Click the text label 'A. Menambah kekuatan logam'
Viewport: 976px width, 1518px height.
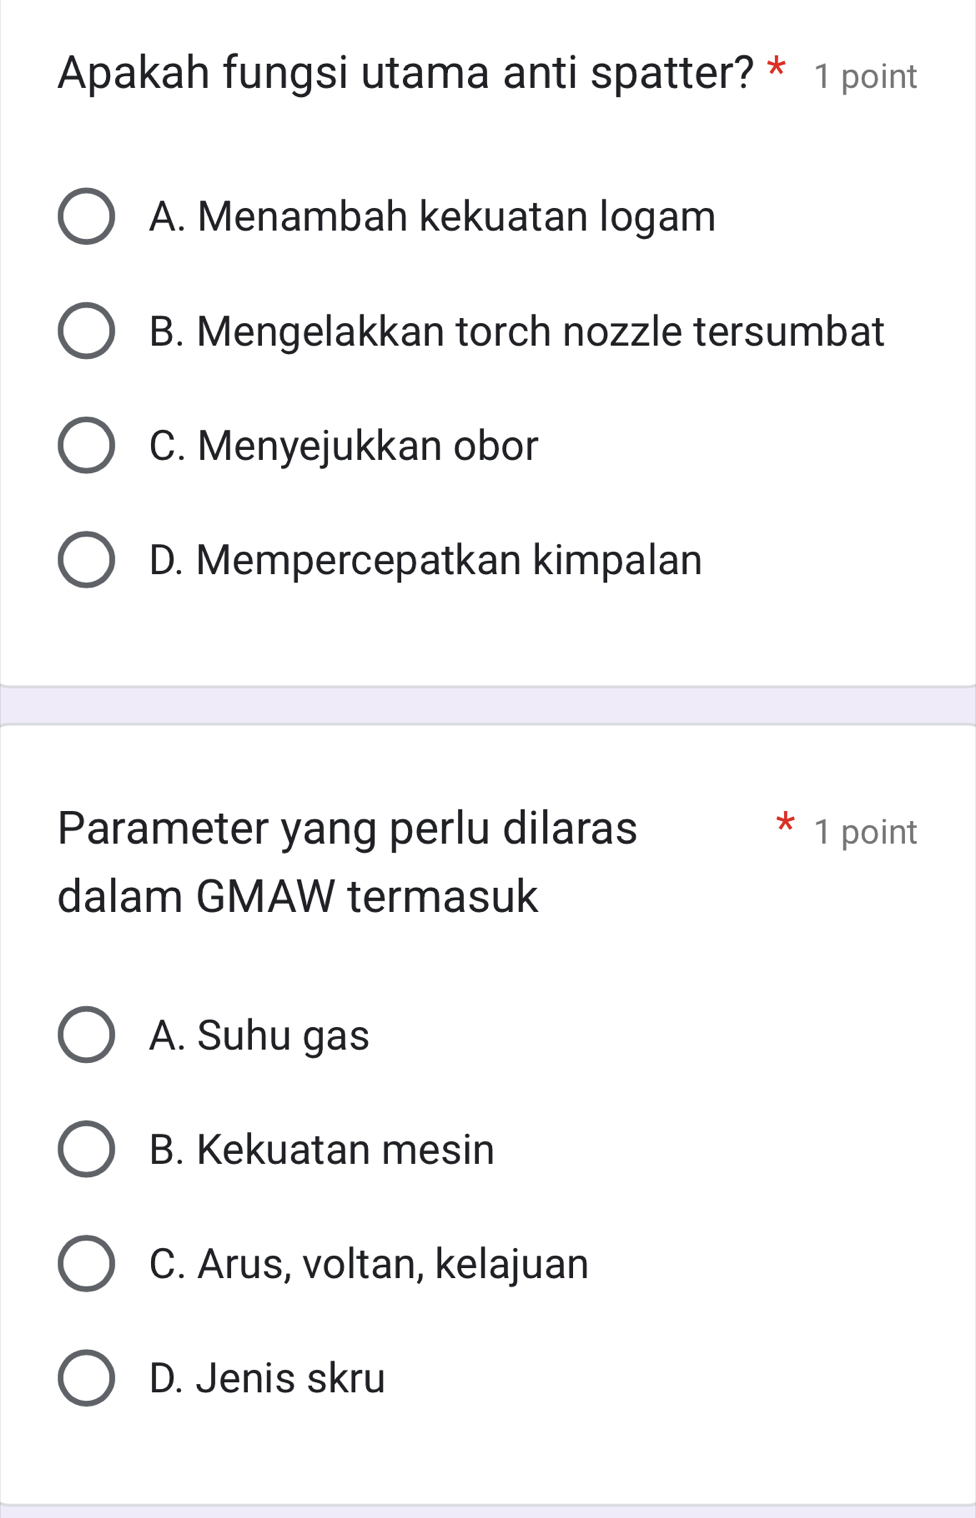(432, 216)
